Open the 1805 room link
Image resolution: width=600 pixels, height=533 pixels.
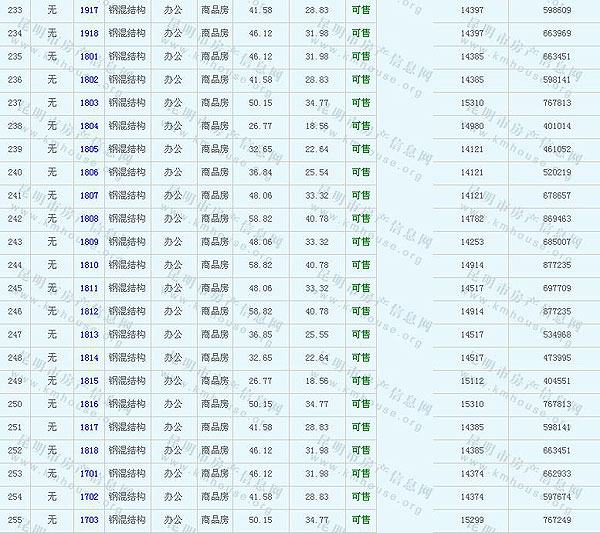click(x=89, y=149)
